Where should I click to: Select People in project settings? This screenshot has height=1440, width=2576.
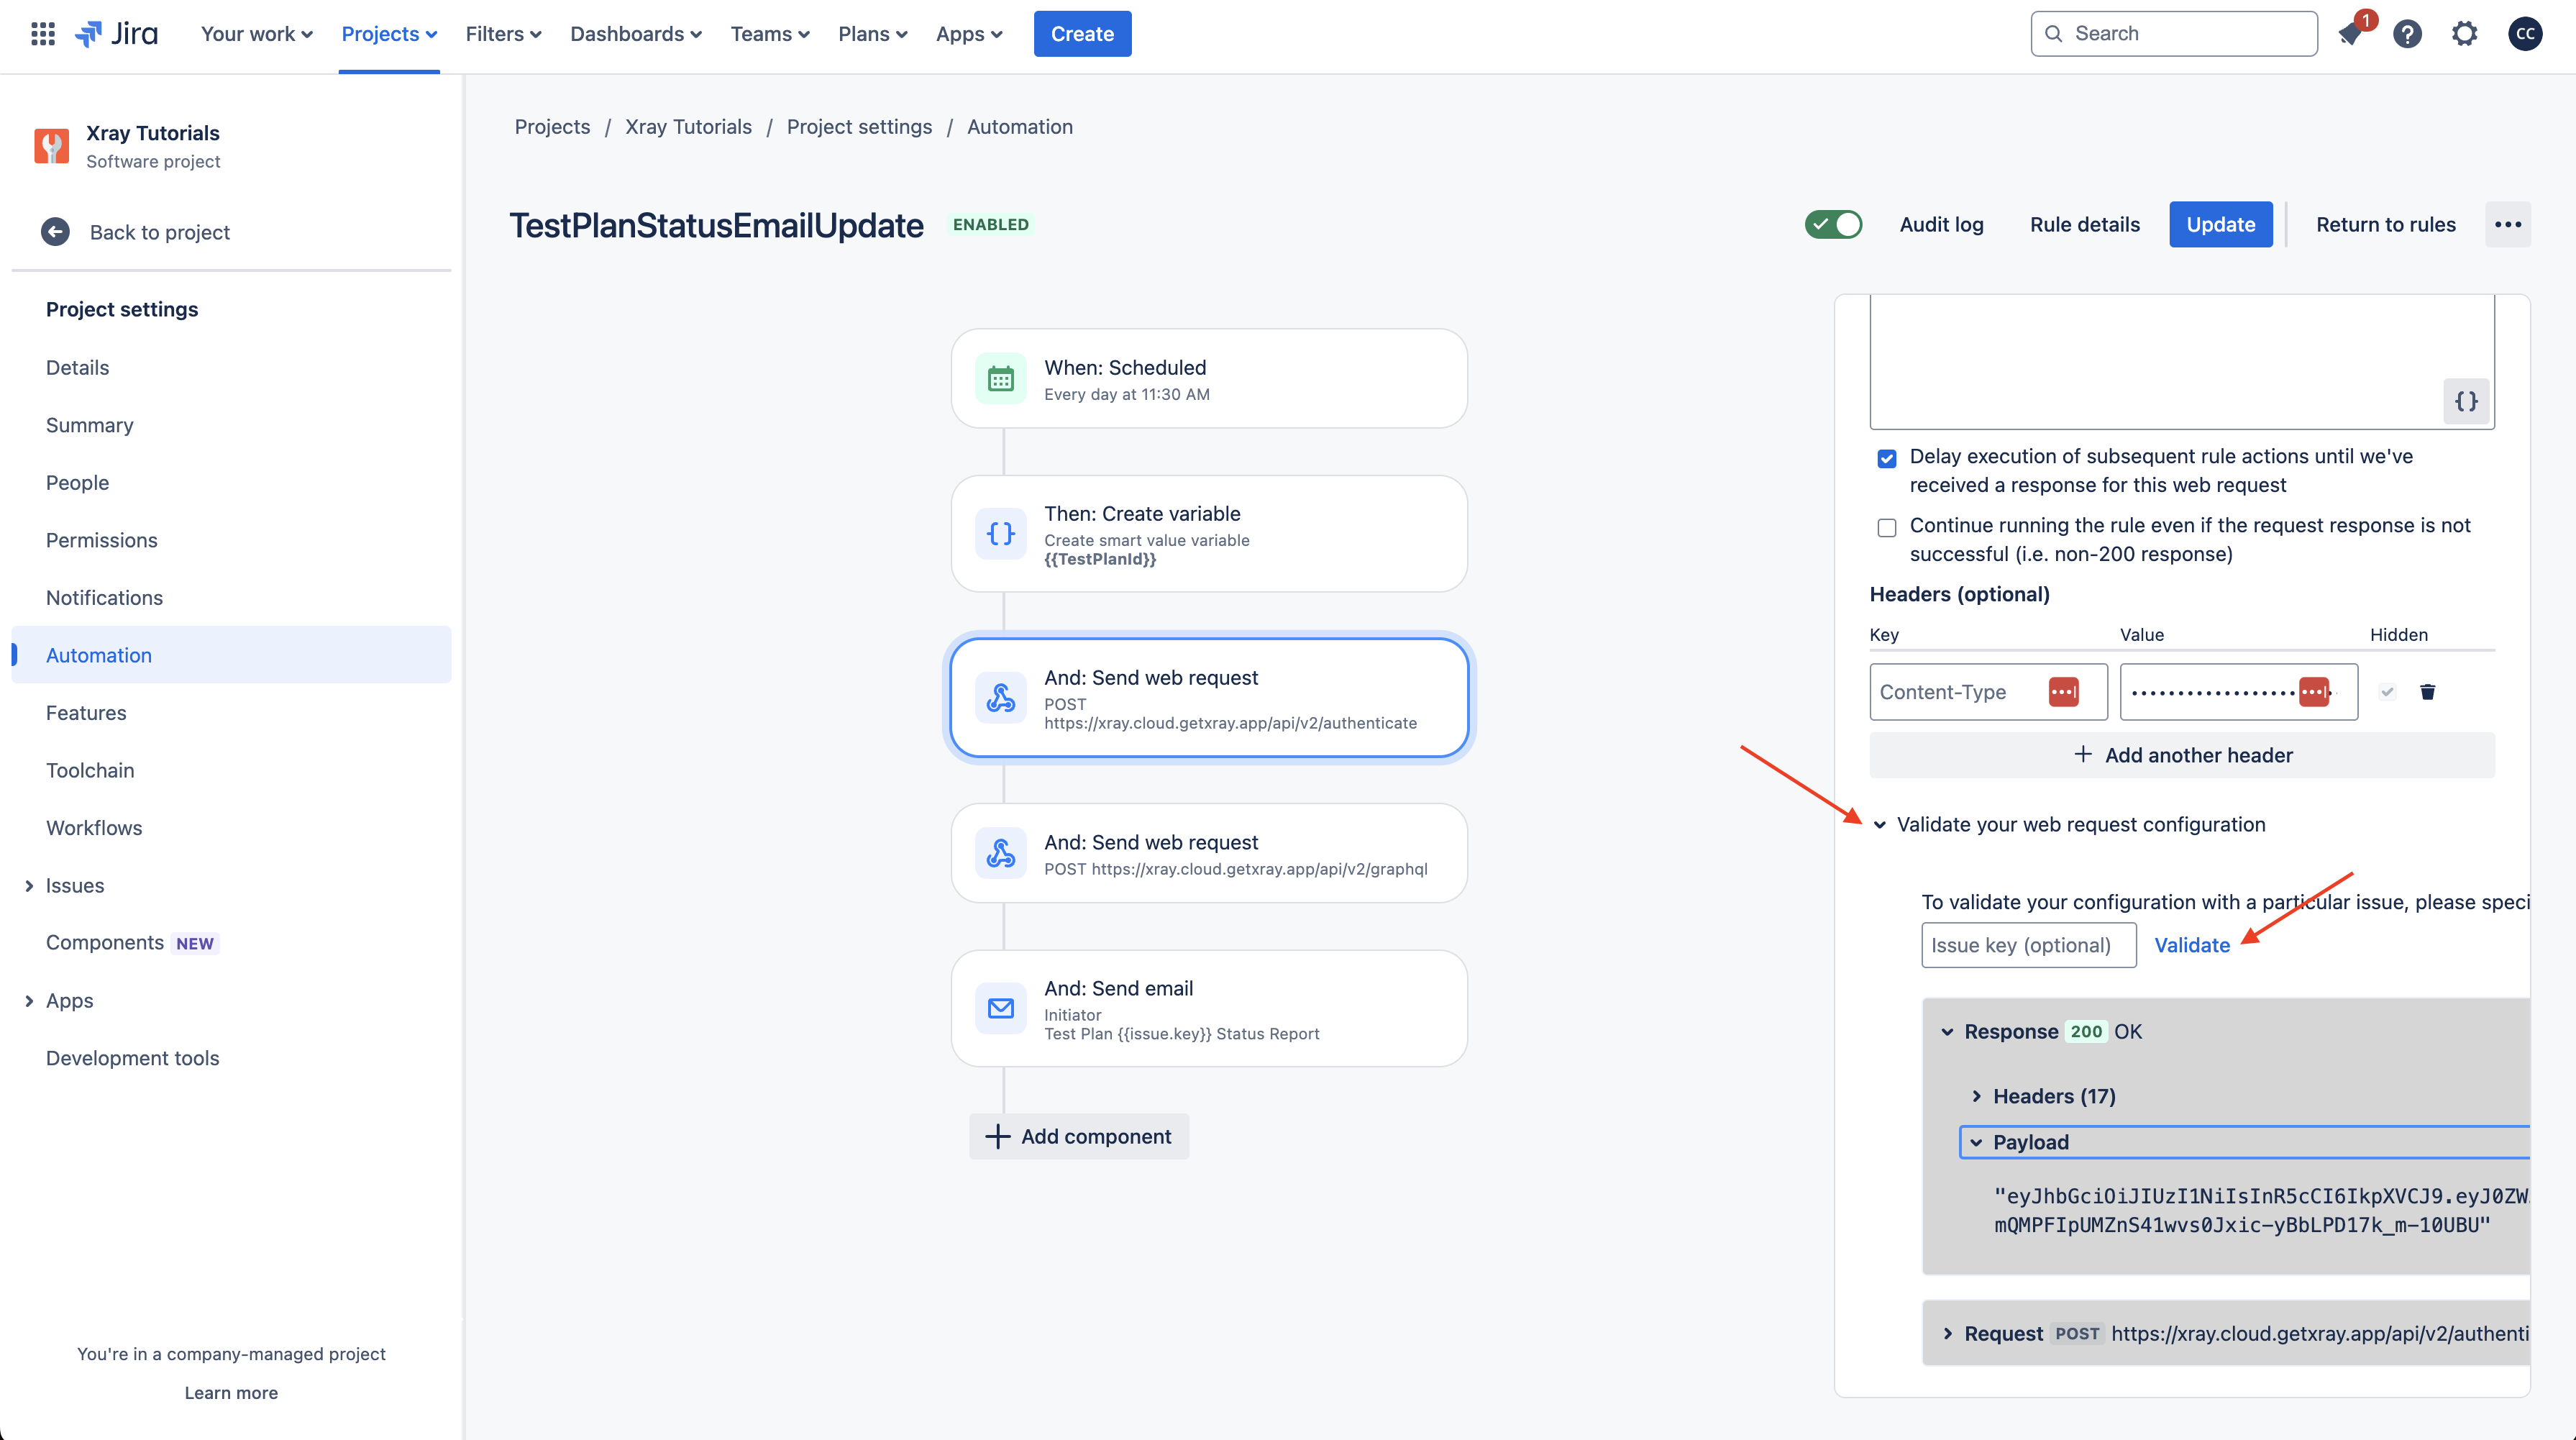pyautogui.click(x=231, y=483)
